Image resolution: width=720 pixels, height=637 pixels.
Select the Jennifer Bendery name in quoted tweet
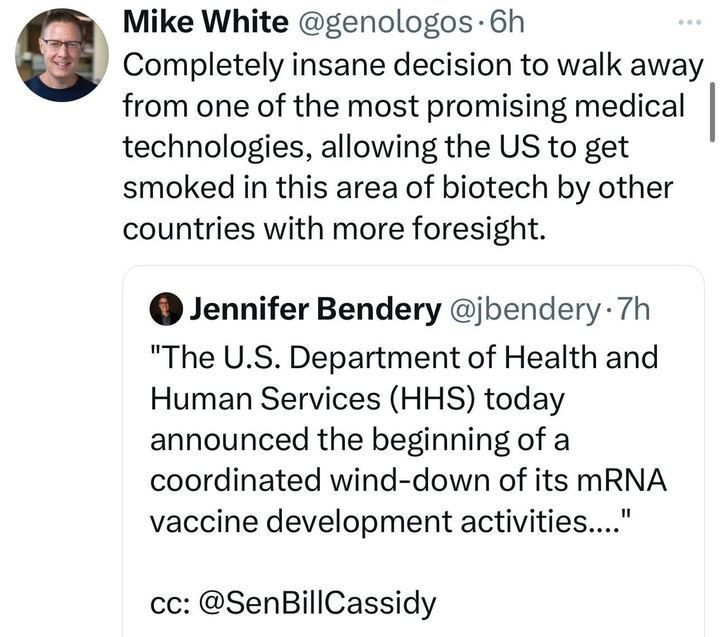tap(314, 310)
